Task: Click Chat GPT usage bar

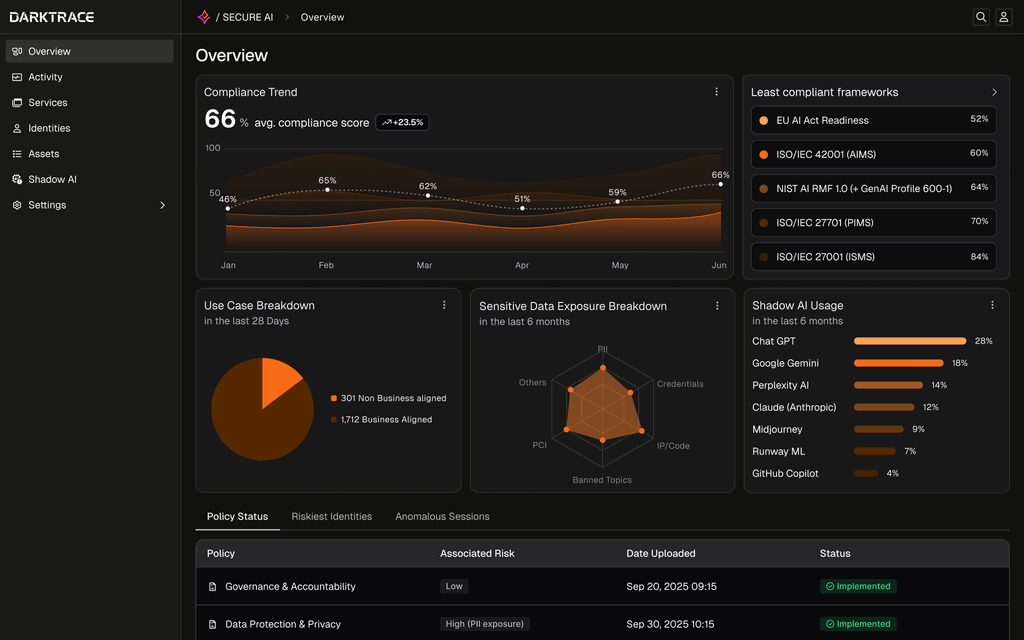Action: click(x=910, y=341)
